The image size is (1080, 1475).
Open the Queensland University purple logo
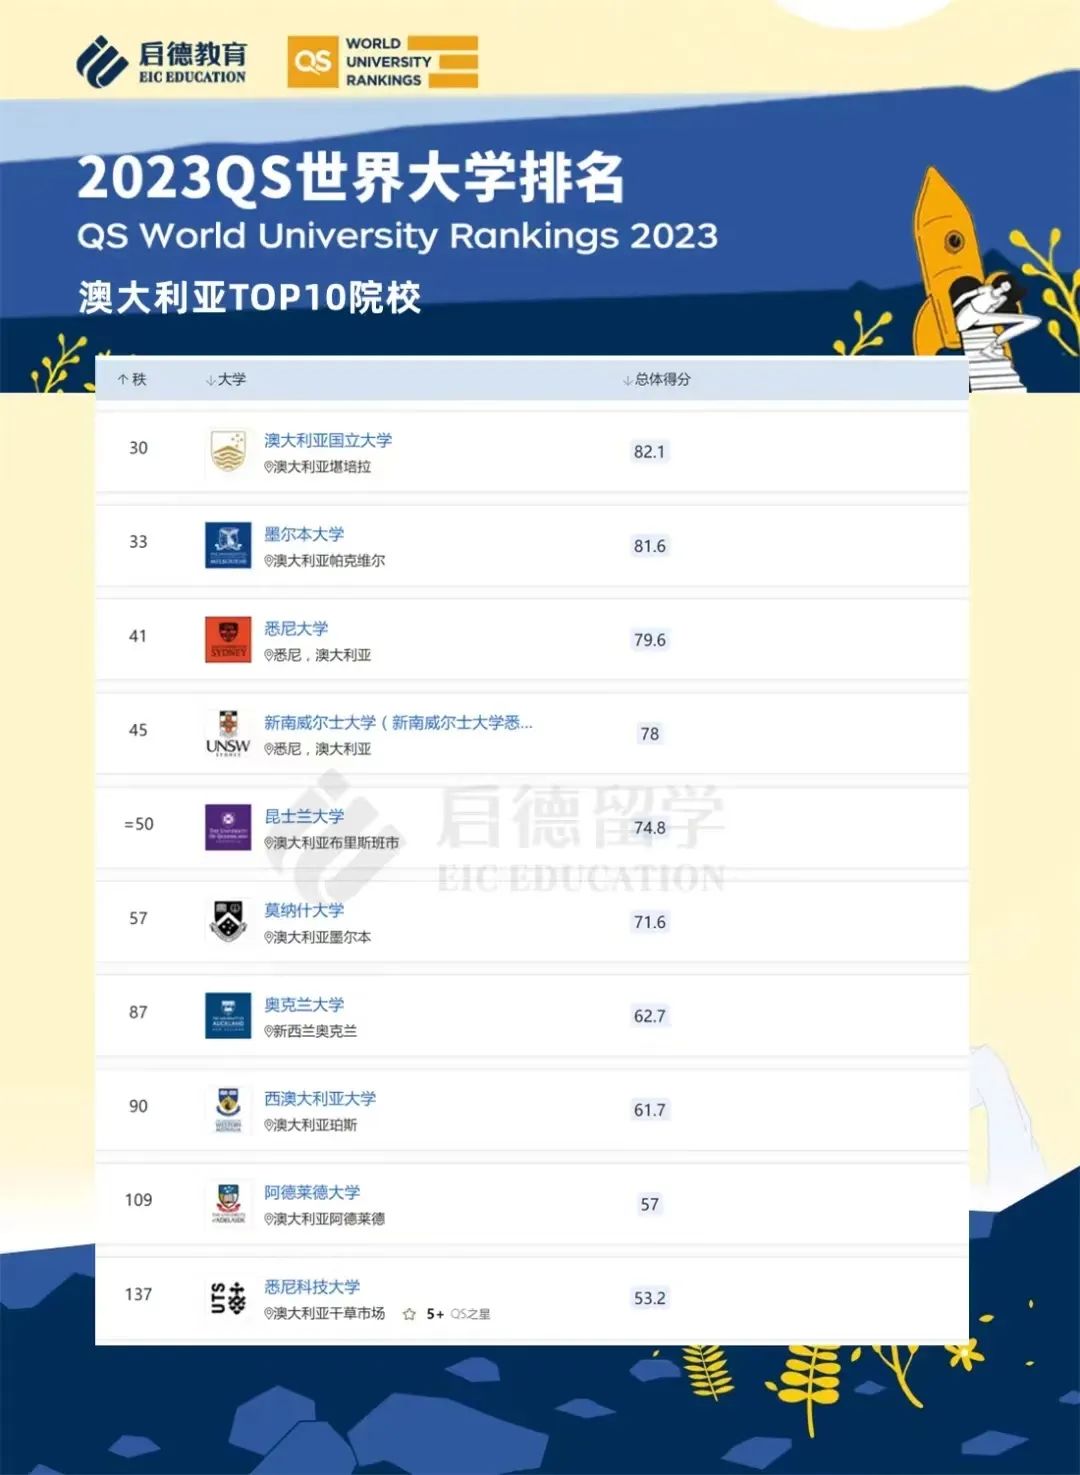228,827
